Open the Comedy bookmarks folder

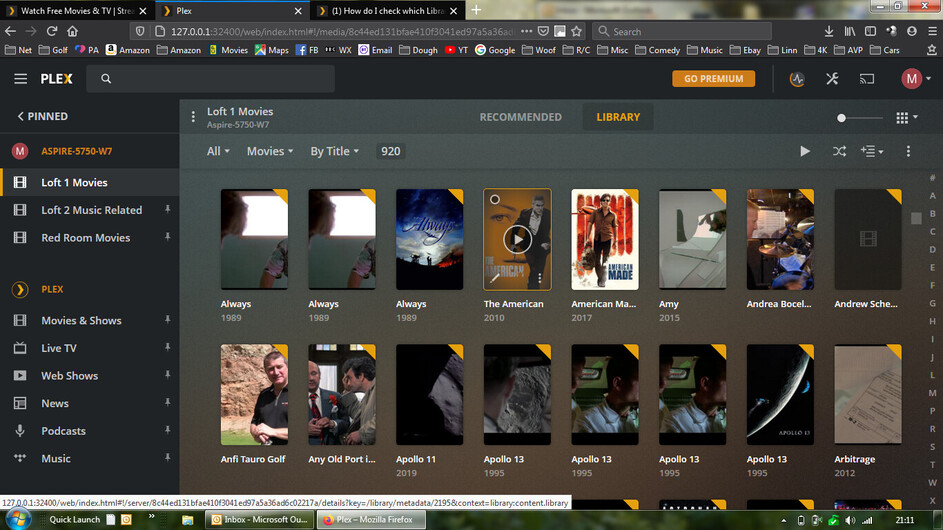[x=657, y=50]
